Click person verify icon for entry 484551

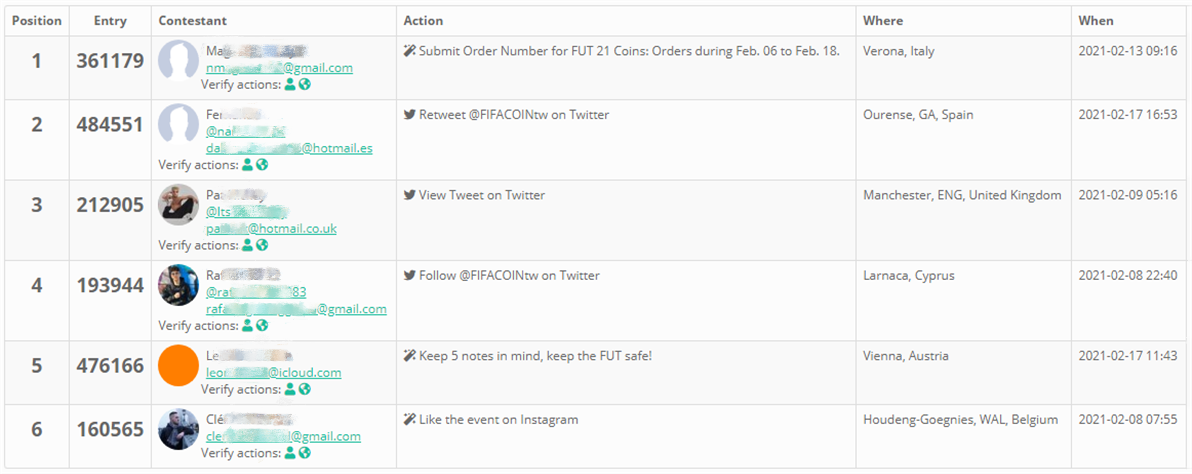pyautogui.click(x=248, y=165)
